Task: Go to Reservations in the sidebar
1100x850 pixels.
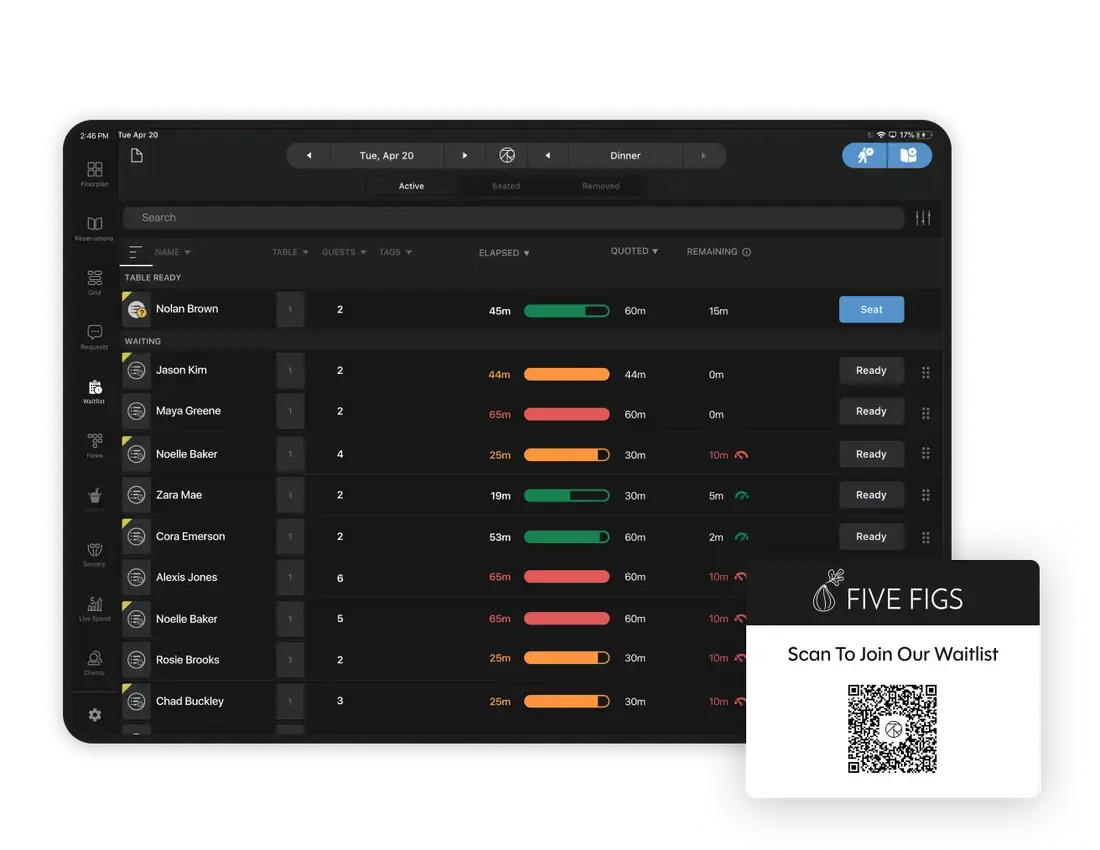Action: click(x=95, y=229)
